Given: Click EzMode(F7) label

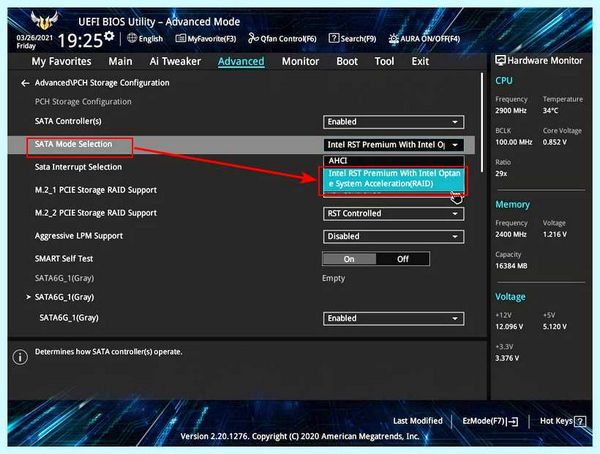Looking at the screenshot, I should (484, 421).
